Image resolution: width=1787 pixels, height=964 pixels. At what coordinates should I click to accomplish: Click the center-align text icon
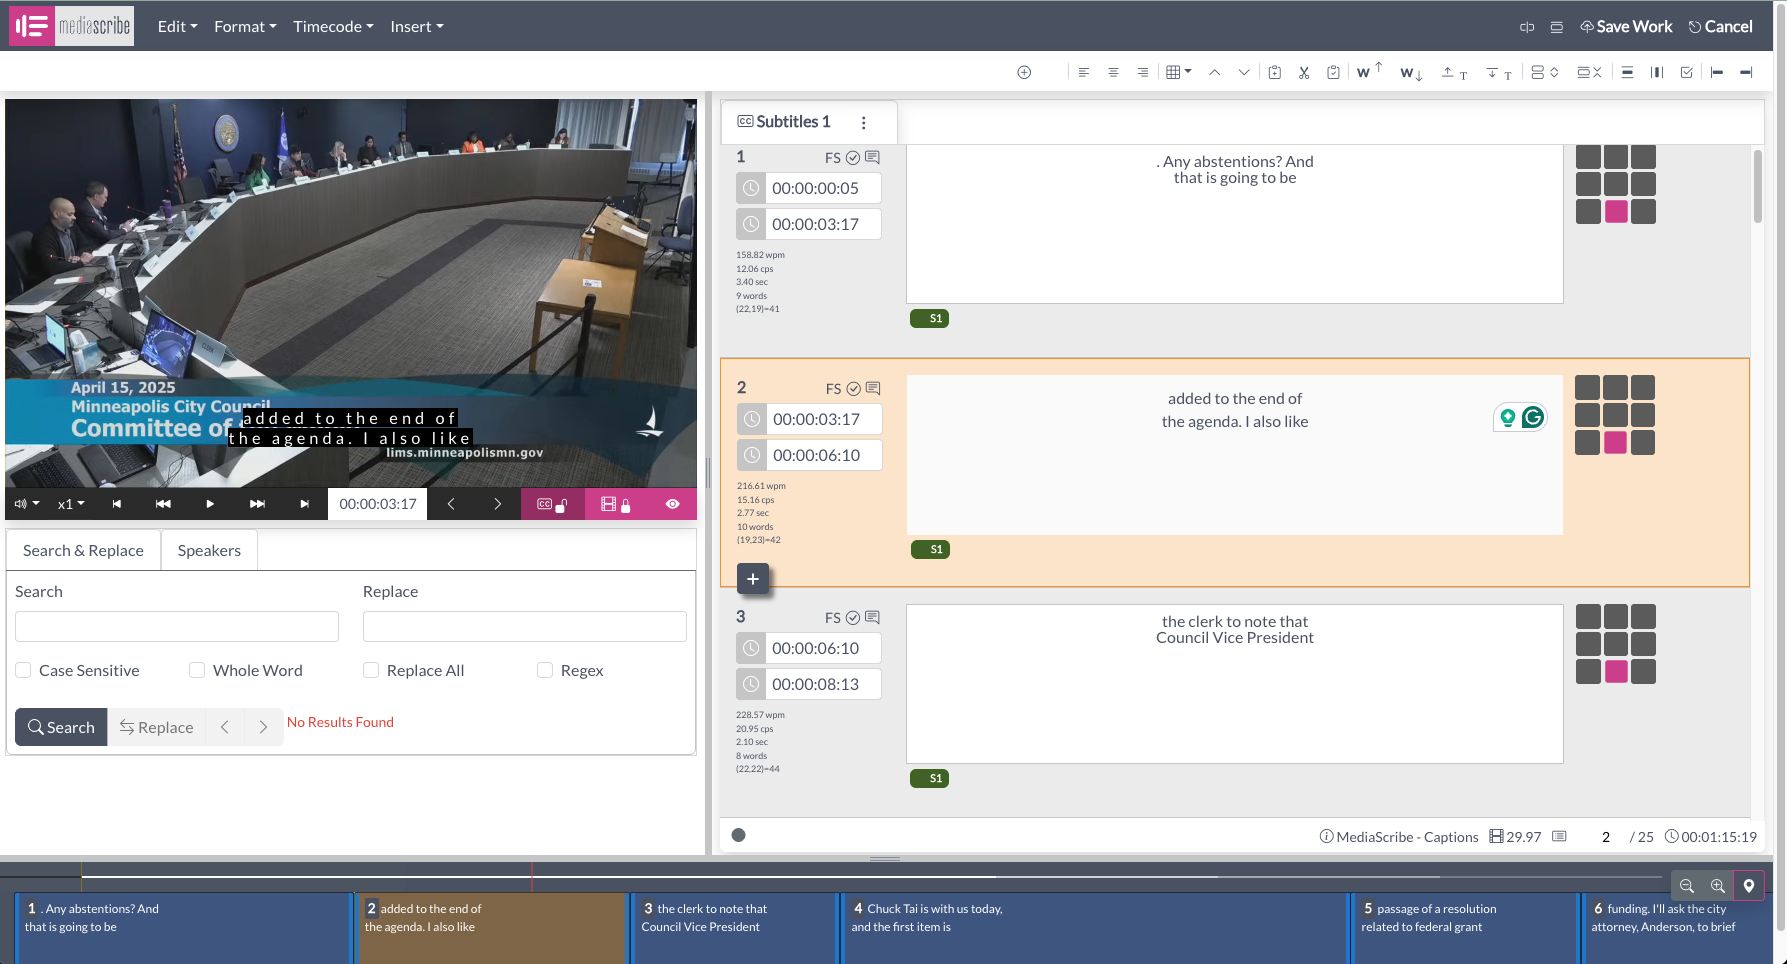click(1113, 71)
